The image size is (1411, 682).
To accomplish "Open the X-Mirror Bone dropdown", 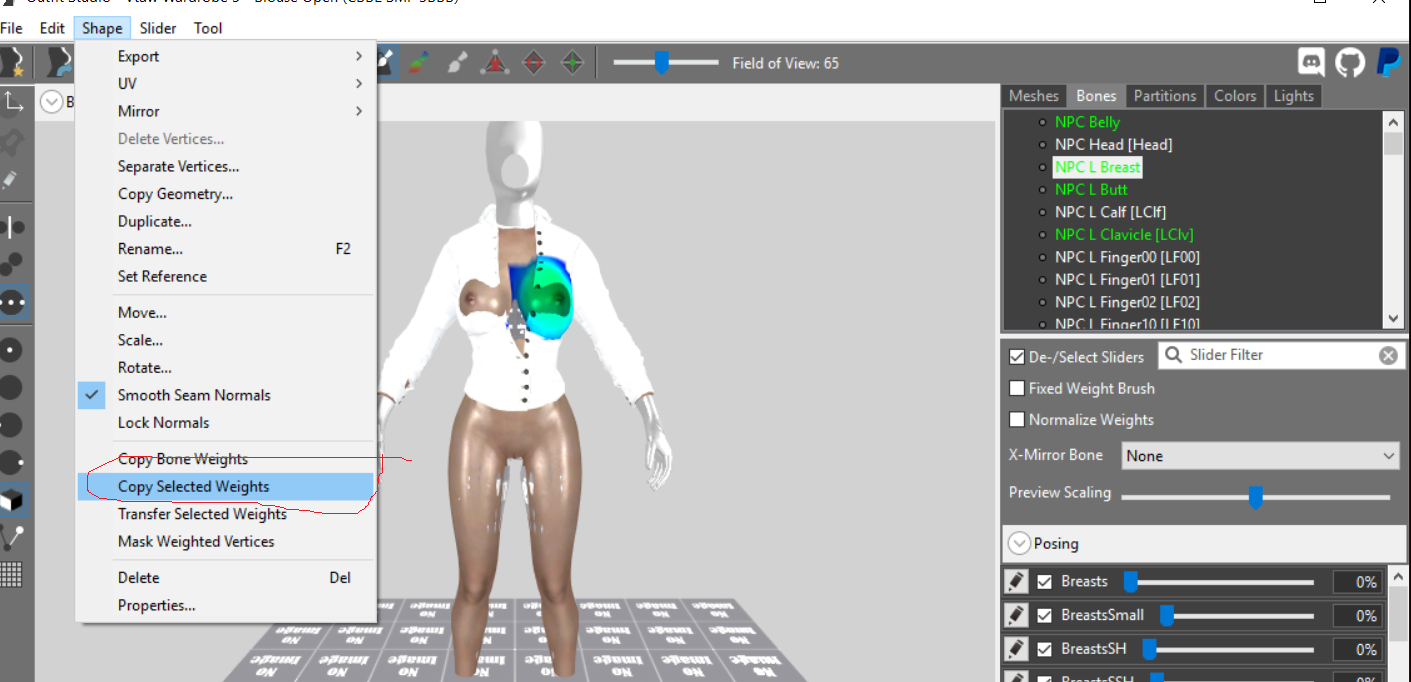I will tap(1260, 456).
